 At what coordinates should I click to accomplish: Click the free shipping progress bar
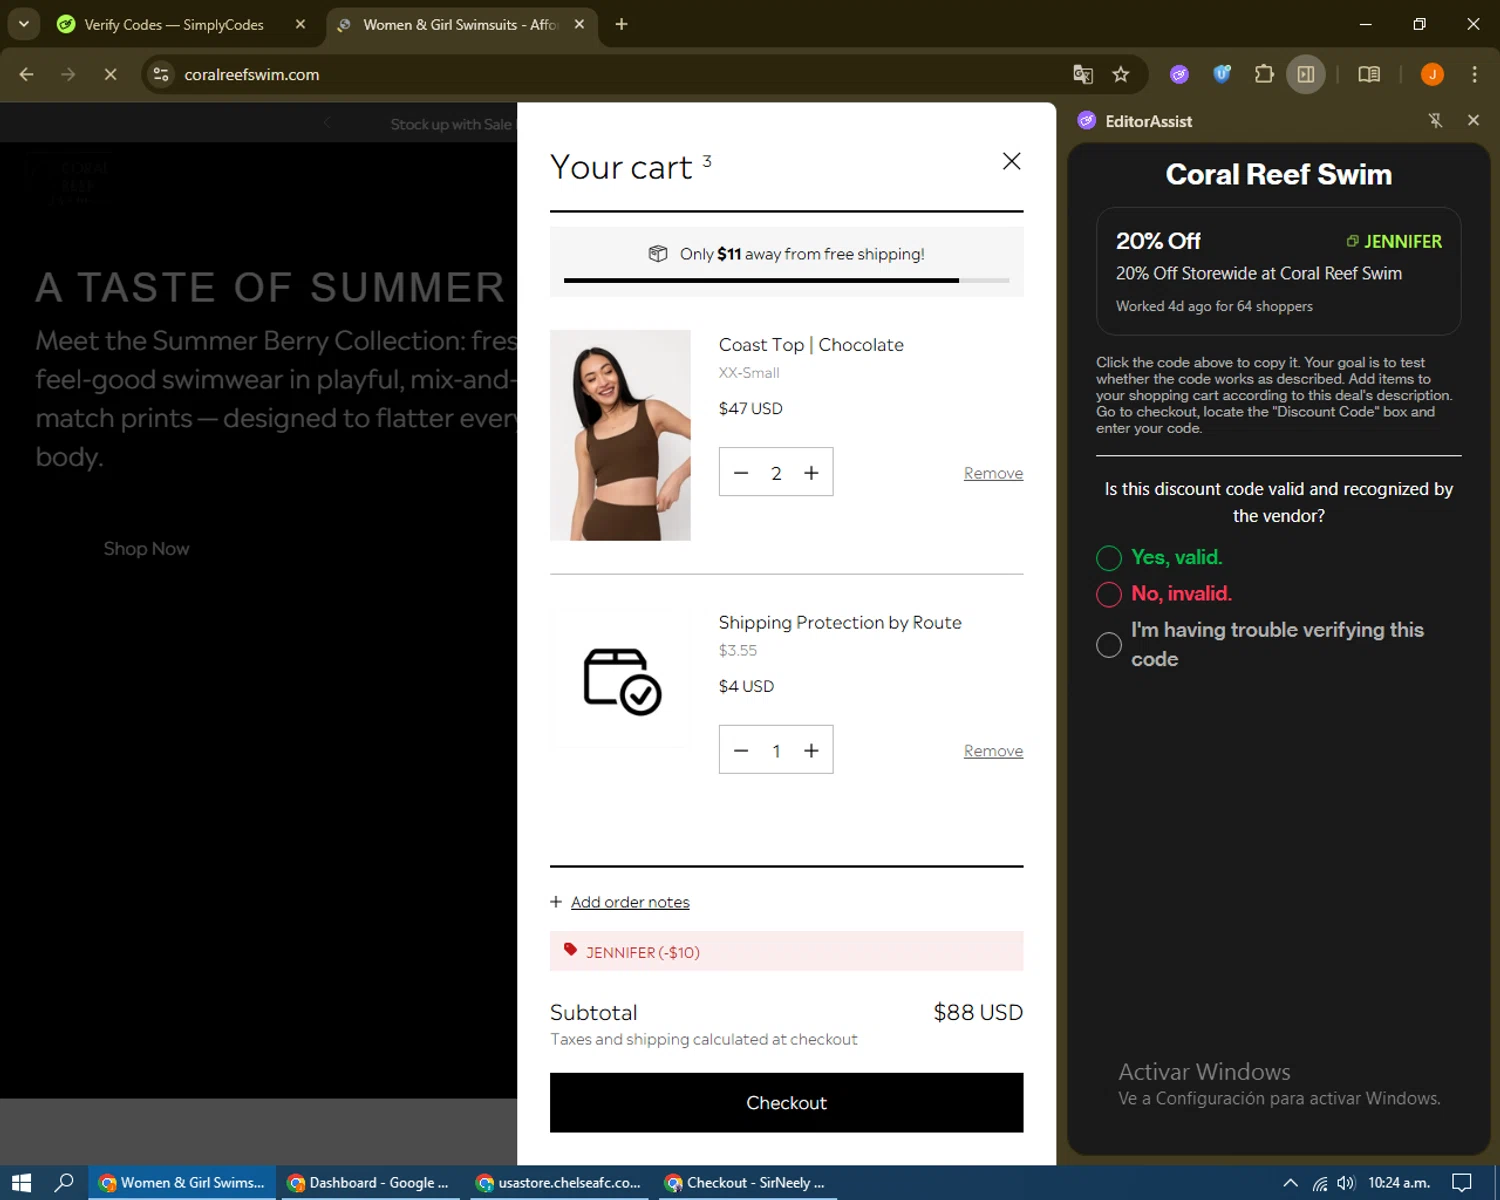[x=786, y=280]
